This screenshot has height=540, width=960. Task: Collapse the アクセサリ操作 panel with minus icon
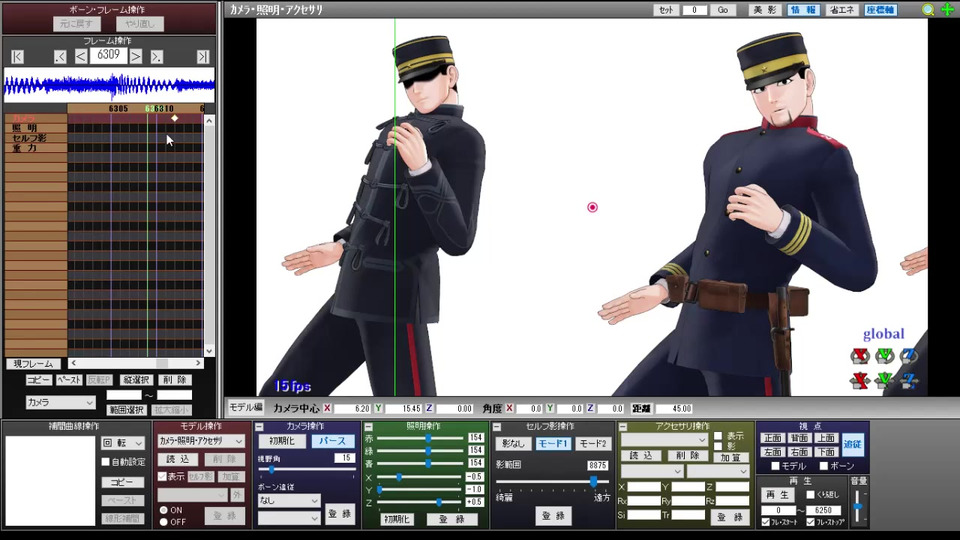(x=623, y=427)
